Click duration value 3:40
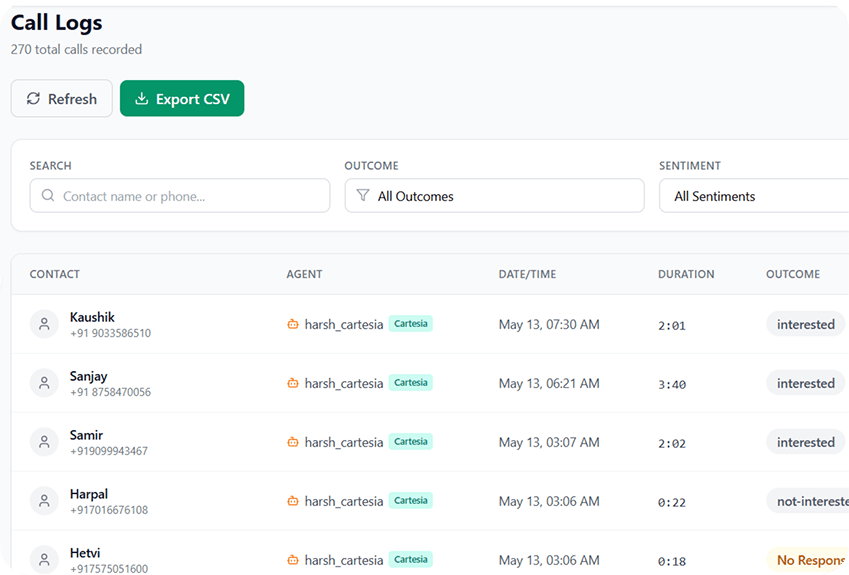The image size is (849, 575). [x=672, y=384]
